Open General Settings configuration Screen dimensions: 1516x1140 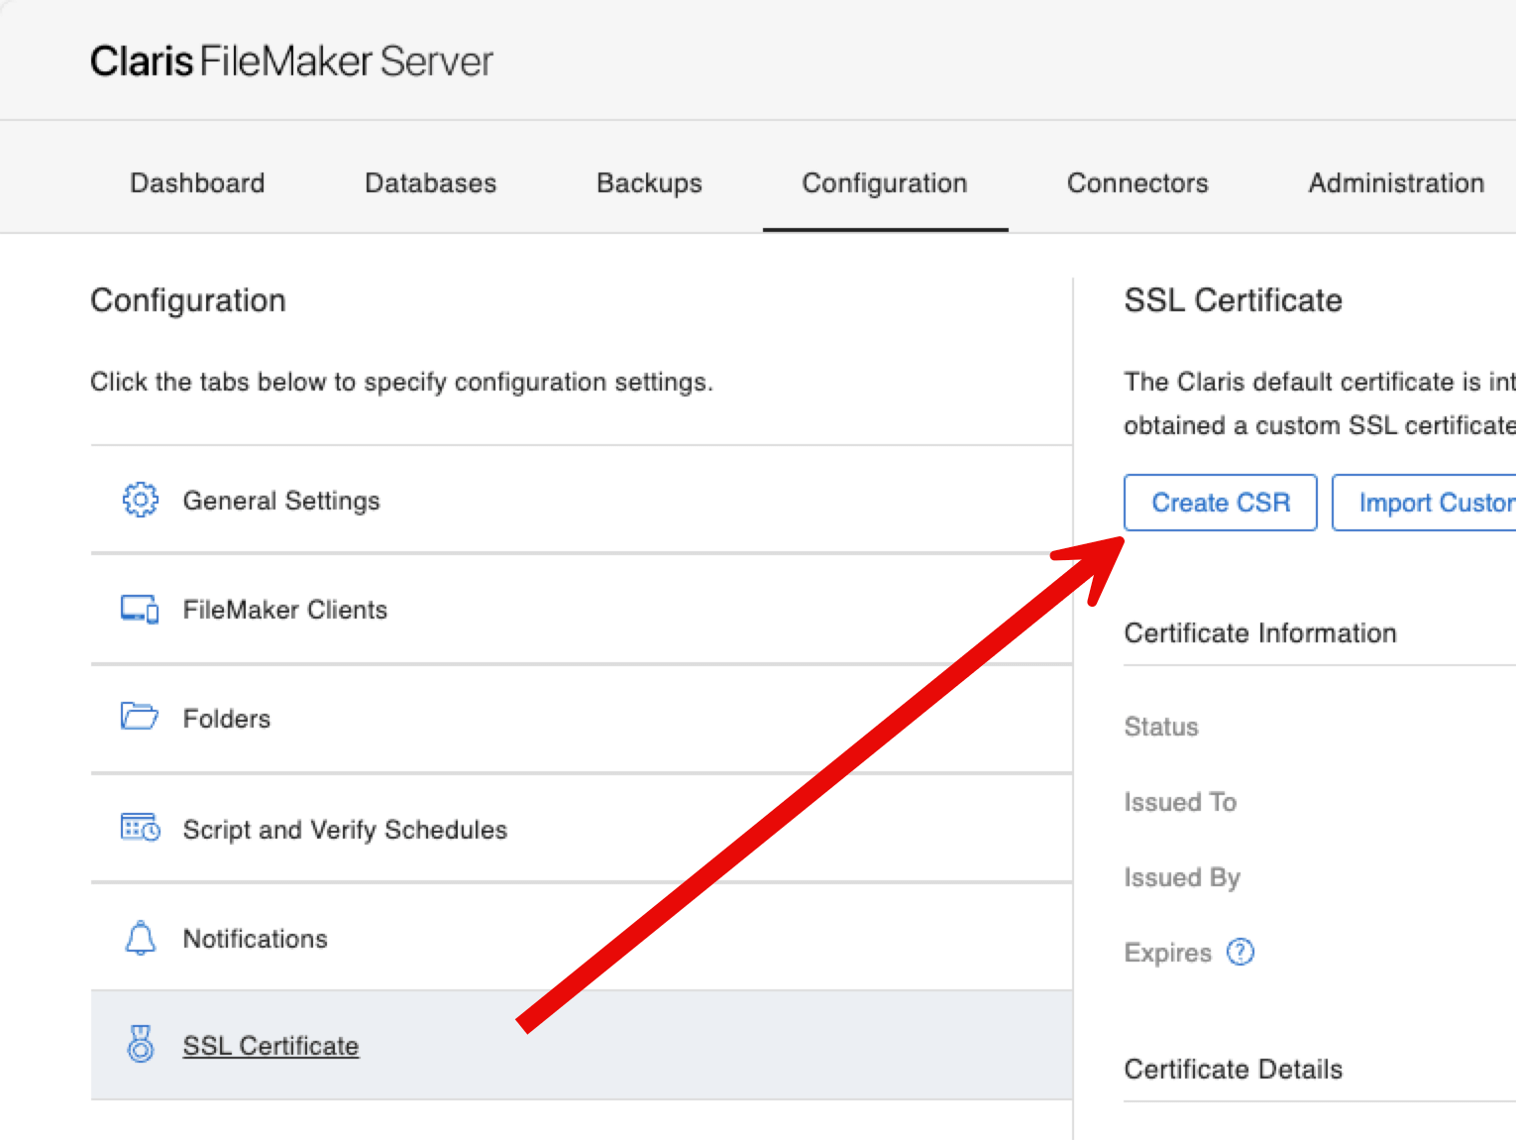pyautogui.click(x=581, y=500)
